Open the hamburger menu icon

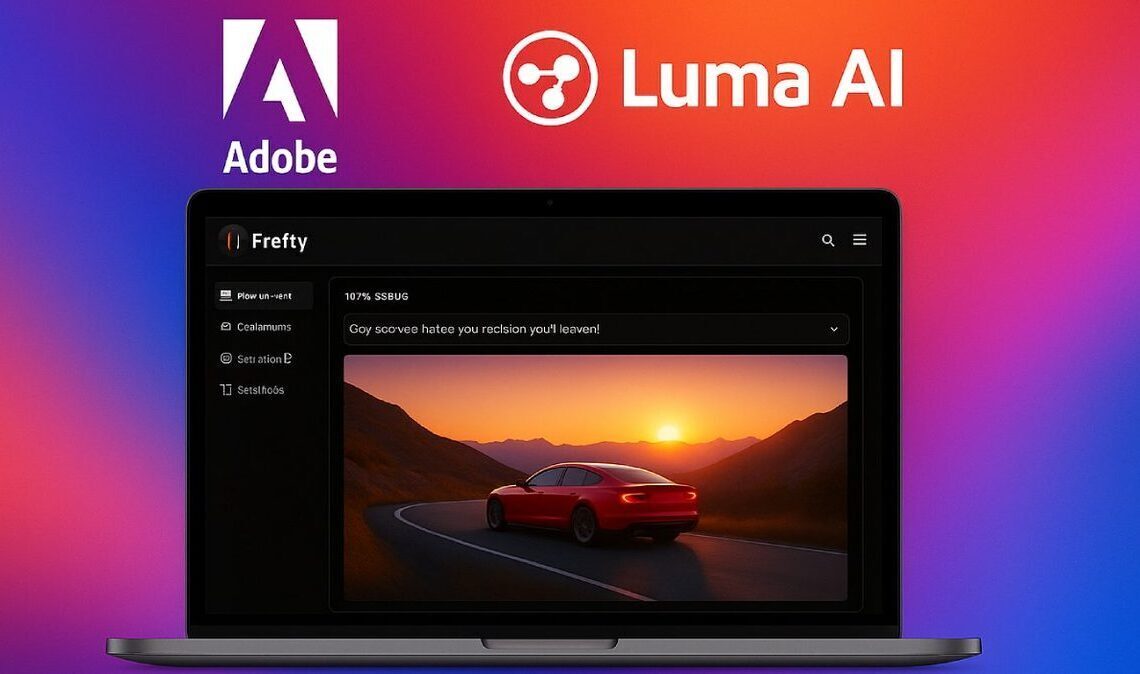point(859,239)
